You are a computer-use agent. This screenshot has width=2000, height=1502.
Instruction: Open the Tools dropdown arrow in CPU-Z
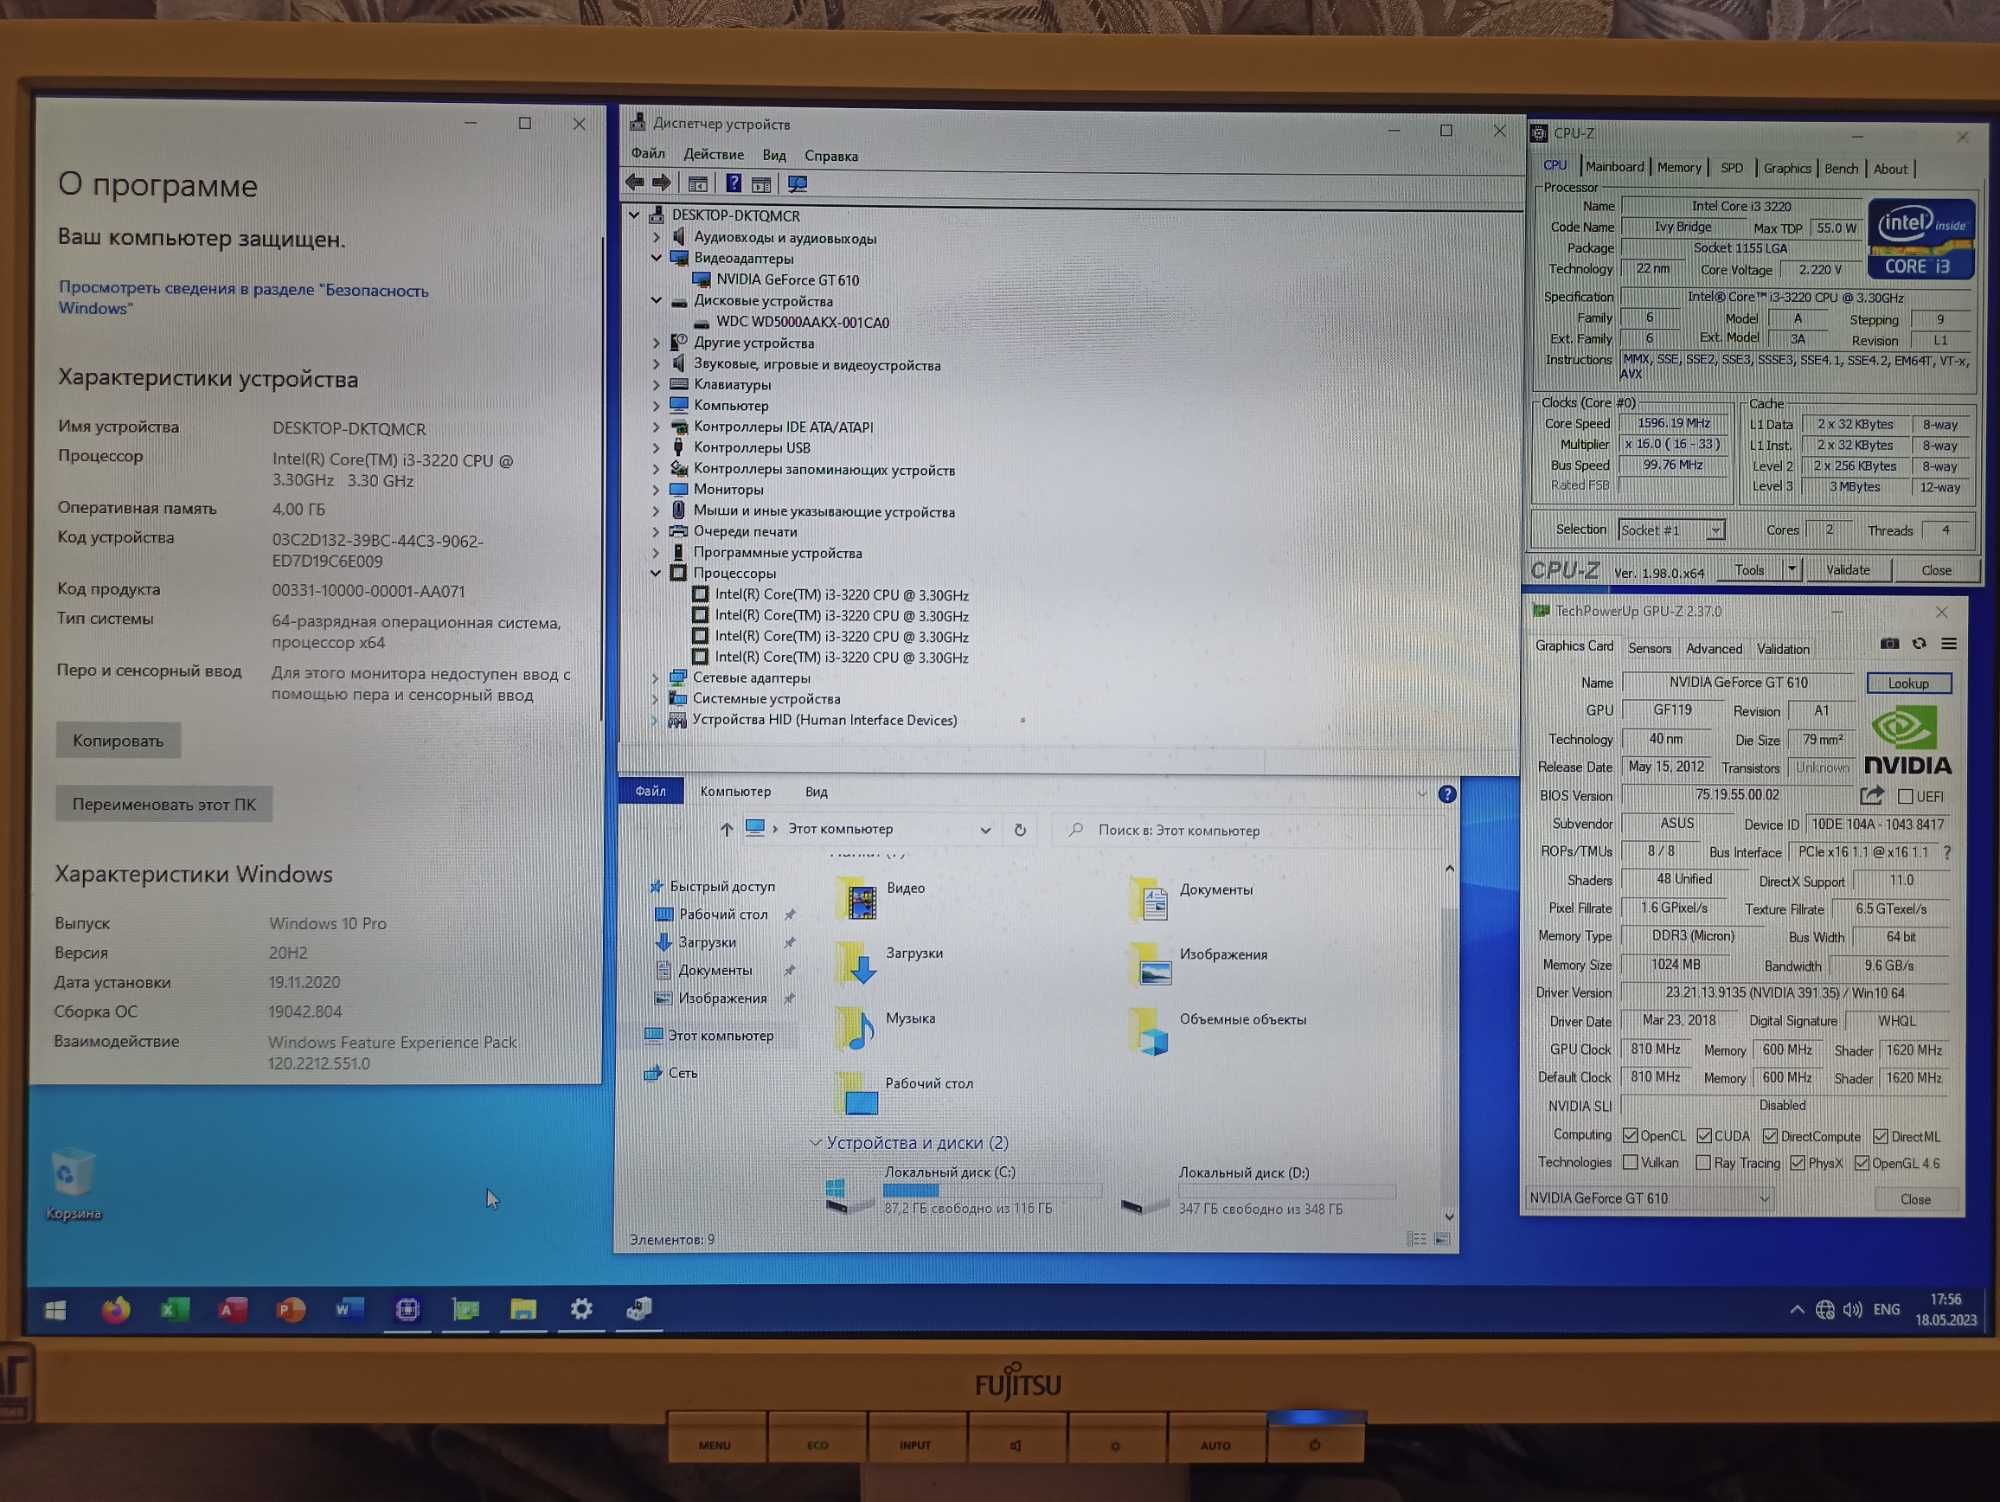1792,569
